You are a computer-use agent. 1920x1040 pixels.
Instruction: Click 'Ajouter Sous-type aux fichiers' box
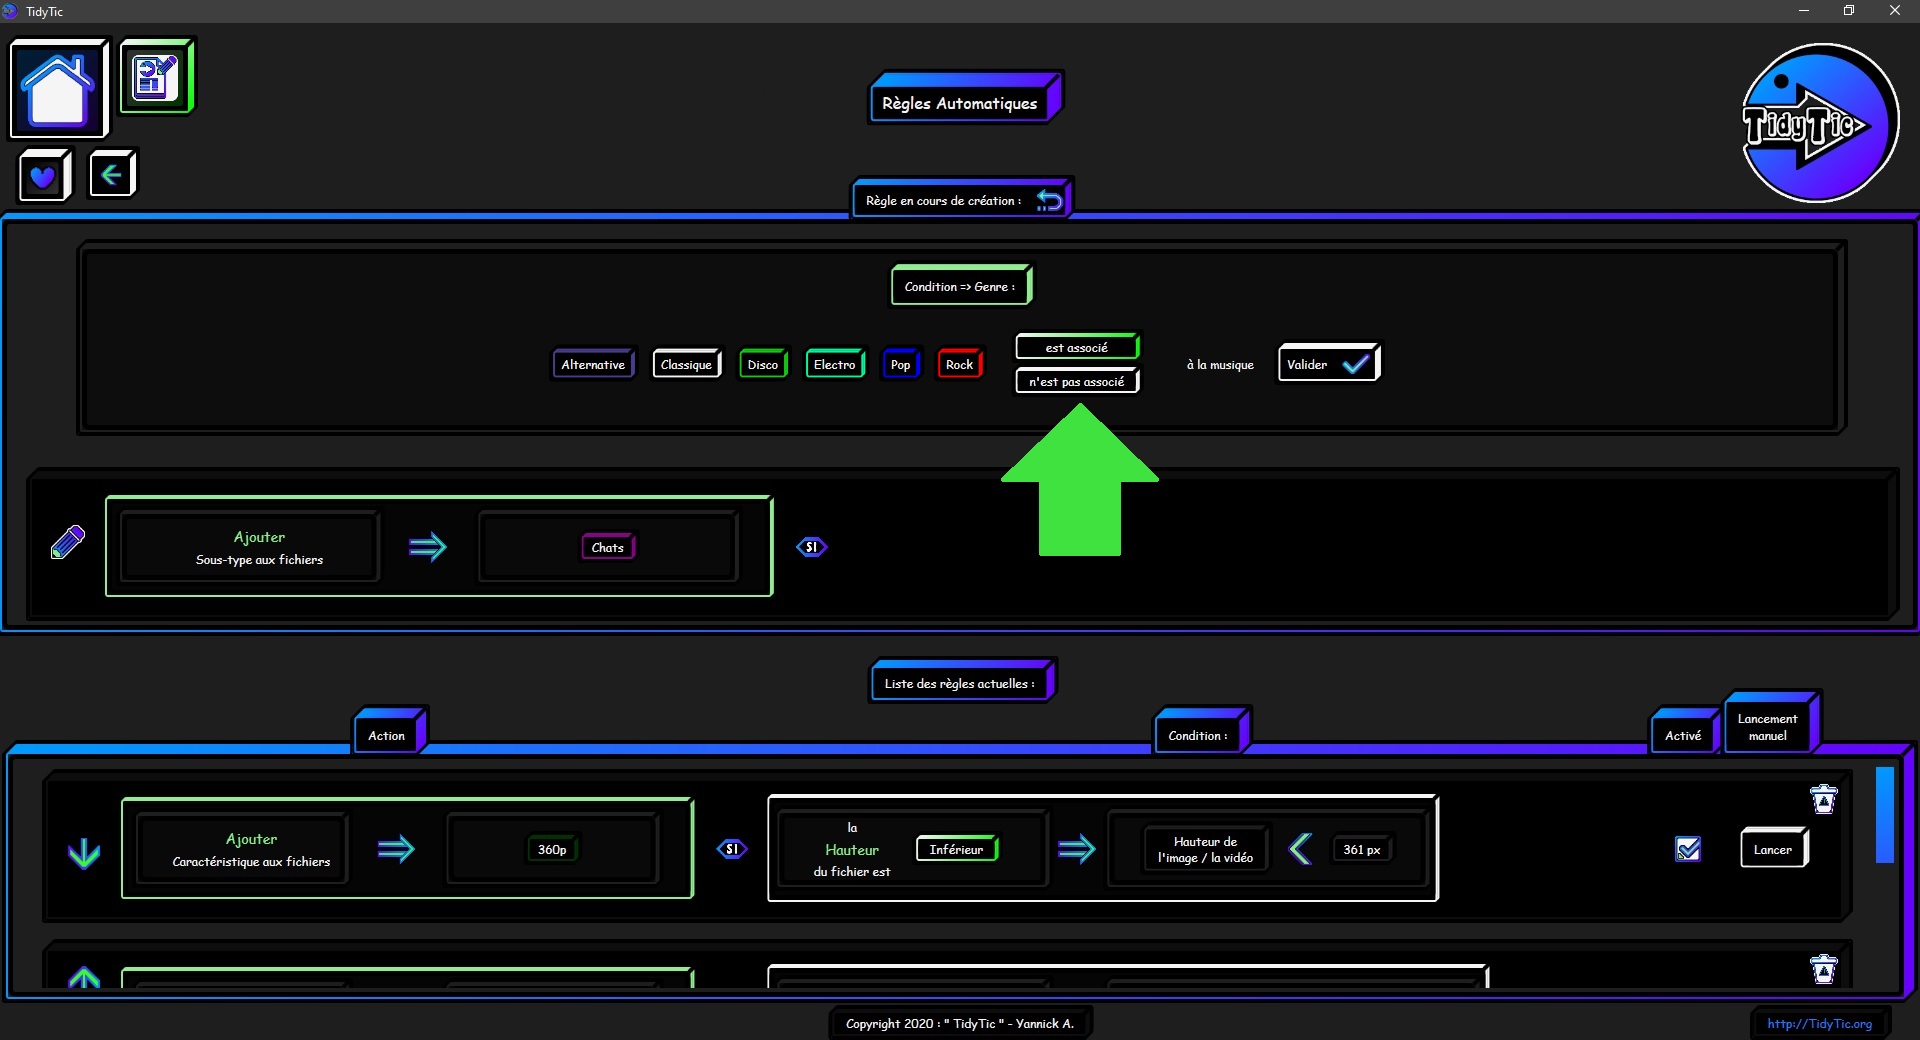coord(250,547)
